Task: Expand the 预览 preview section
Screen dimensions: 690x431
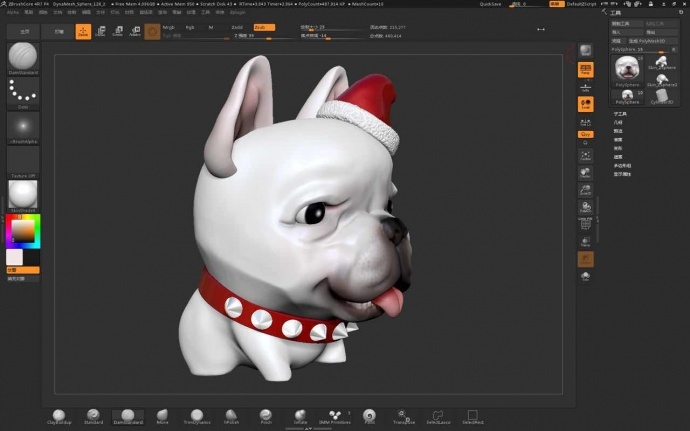Action: (x=618, y=131)
